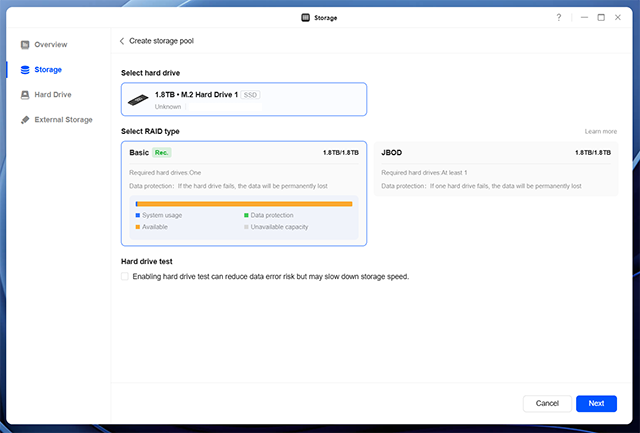Screen dimensions: 640x433
Task: Click the Next button
Action: point(595,403)
